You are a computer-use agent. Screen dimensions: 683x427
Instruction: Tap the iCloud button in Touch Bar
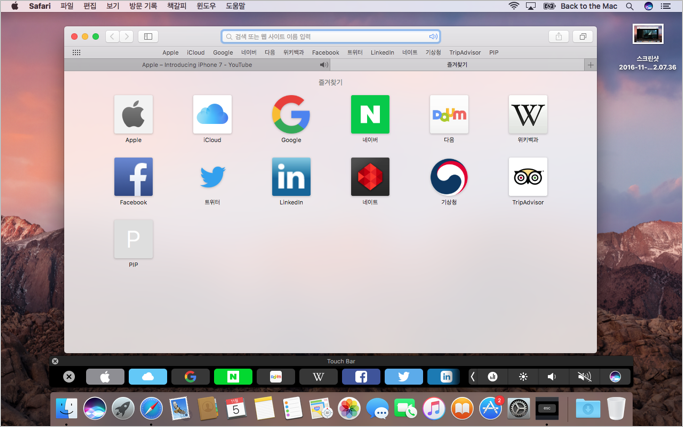pyautogui.click(x=148, y=376)
